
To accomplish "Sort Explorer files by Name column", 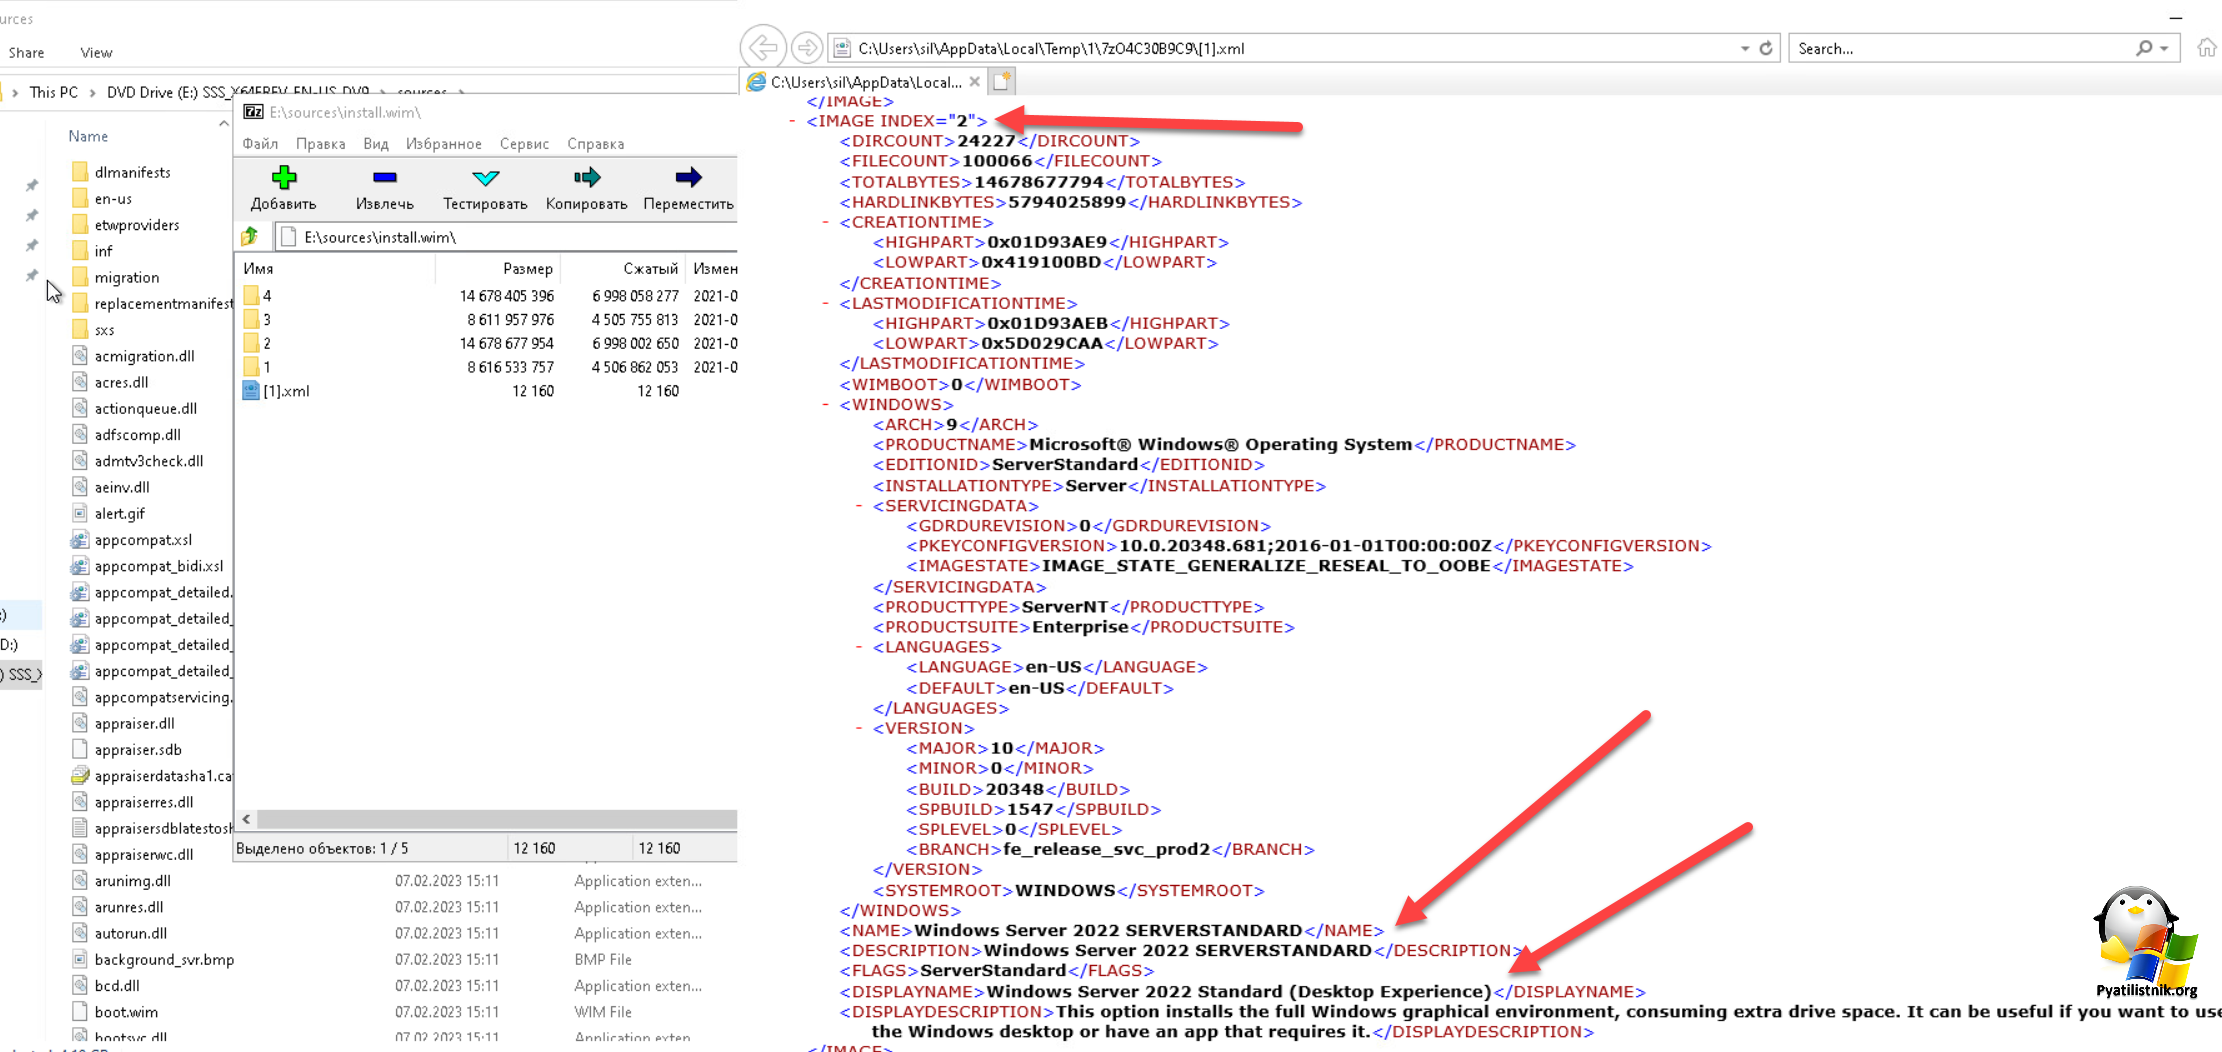I will pyautogui.click(x=88, y=136).
